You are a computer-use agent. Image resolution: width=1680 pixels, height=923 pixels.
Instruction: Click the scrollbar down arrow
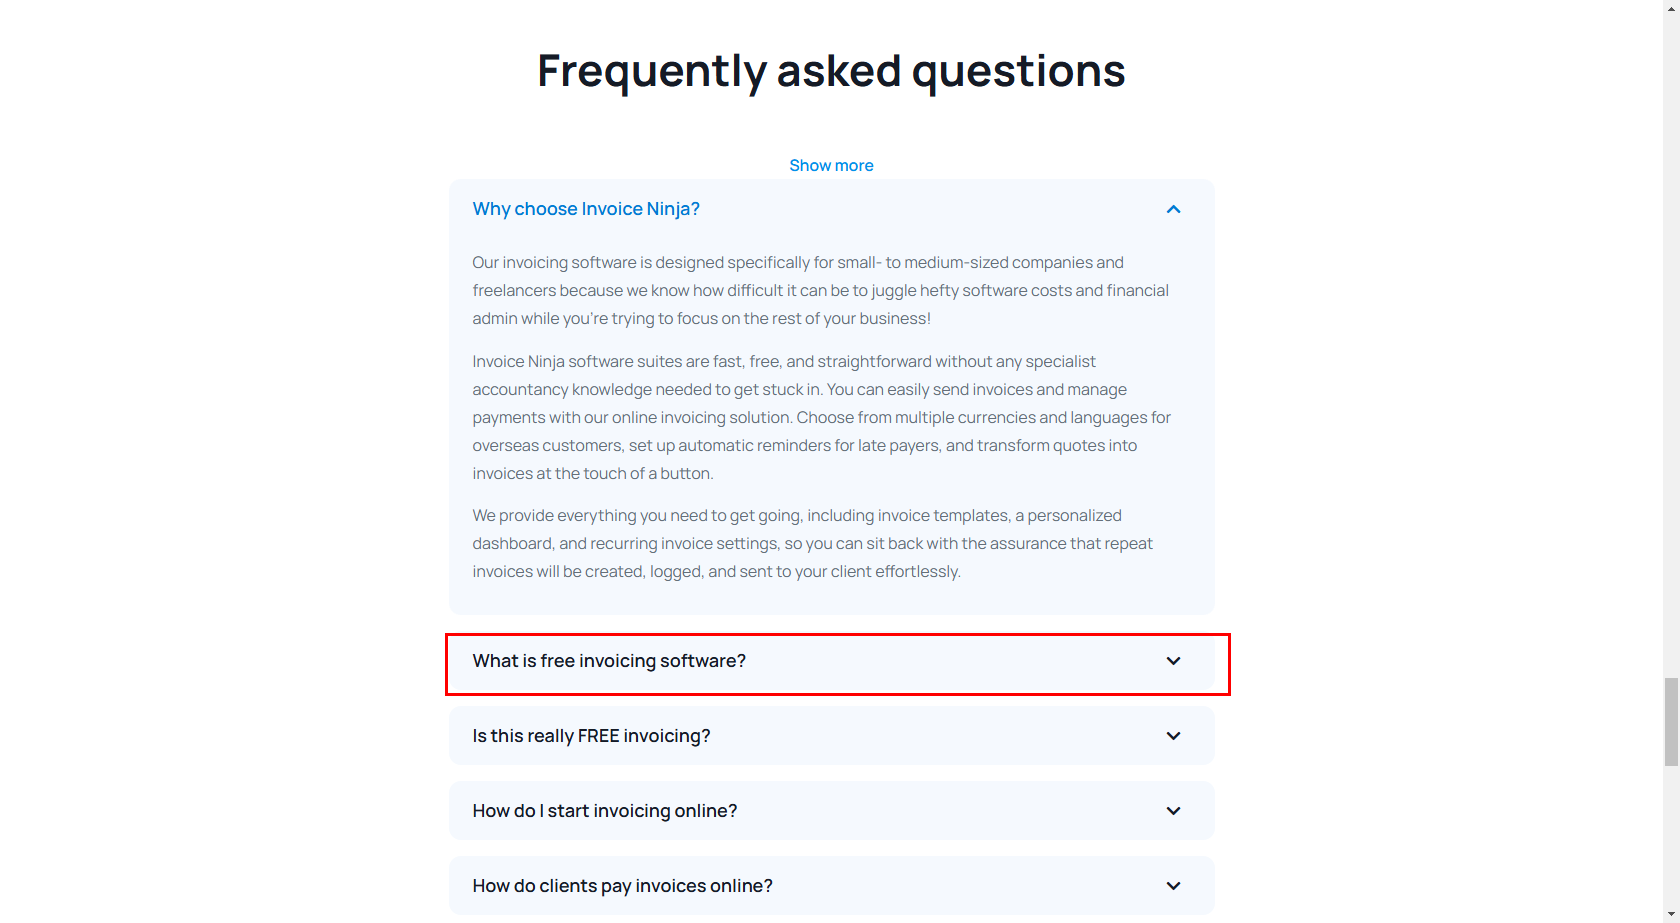[1671, 915]
